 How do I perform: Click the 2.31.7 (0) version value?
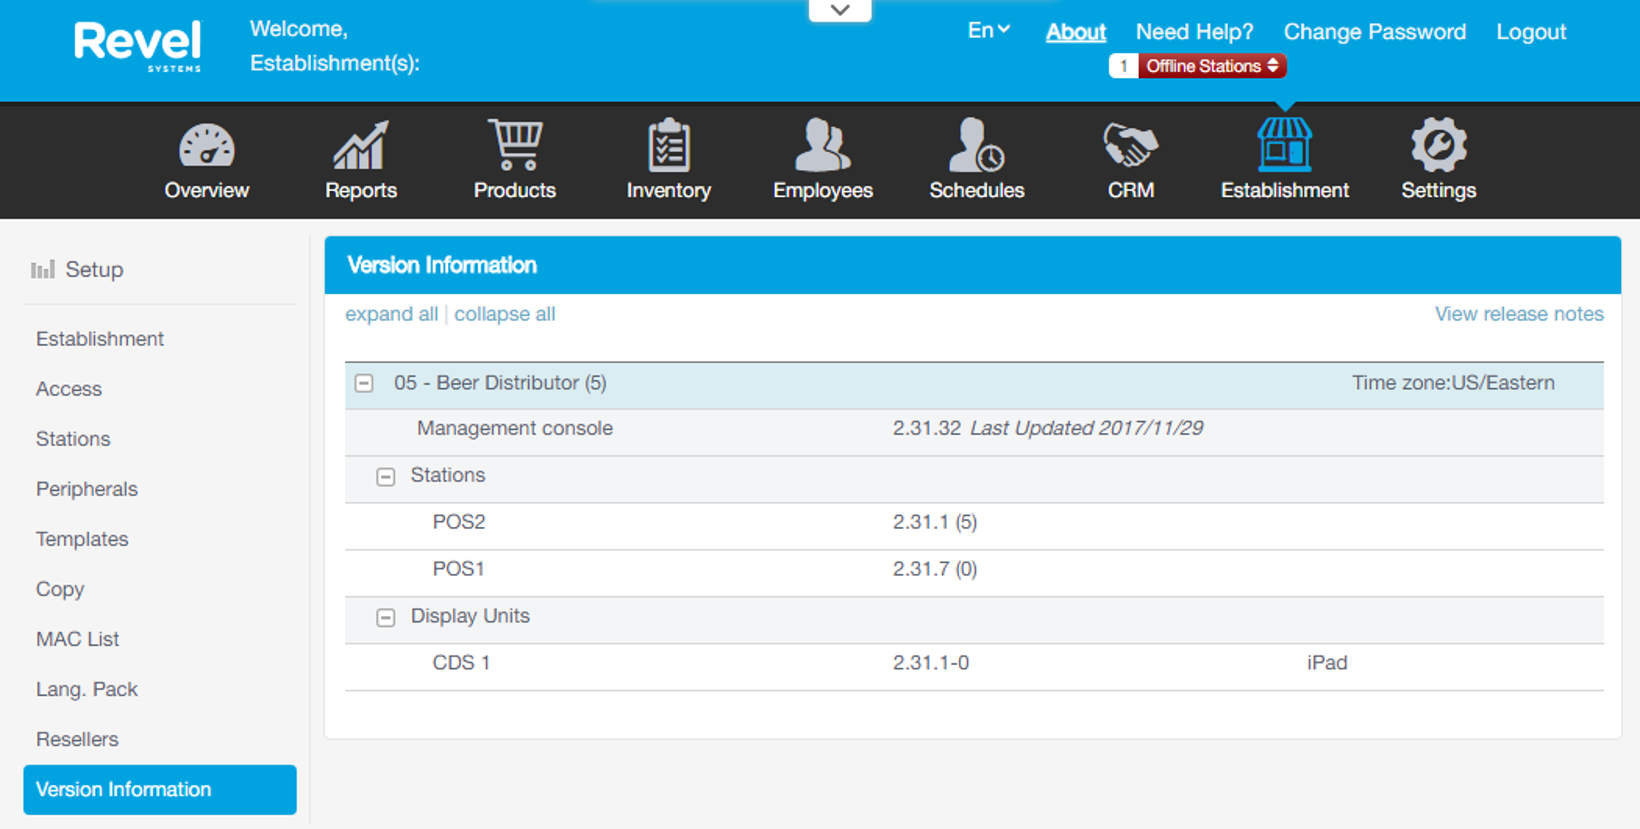(x=935, y=569)
